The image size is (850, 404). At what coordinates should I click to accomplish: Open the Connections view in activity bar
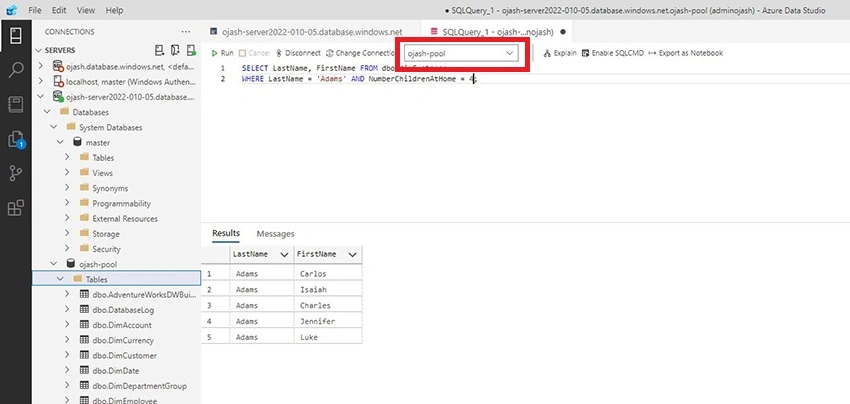16,37
